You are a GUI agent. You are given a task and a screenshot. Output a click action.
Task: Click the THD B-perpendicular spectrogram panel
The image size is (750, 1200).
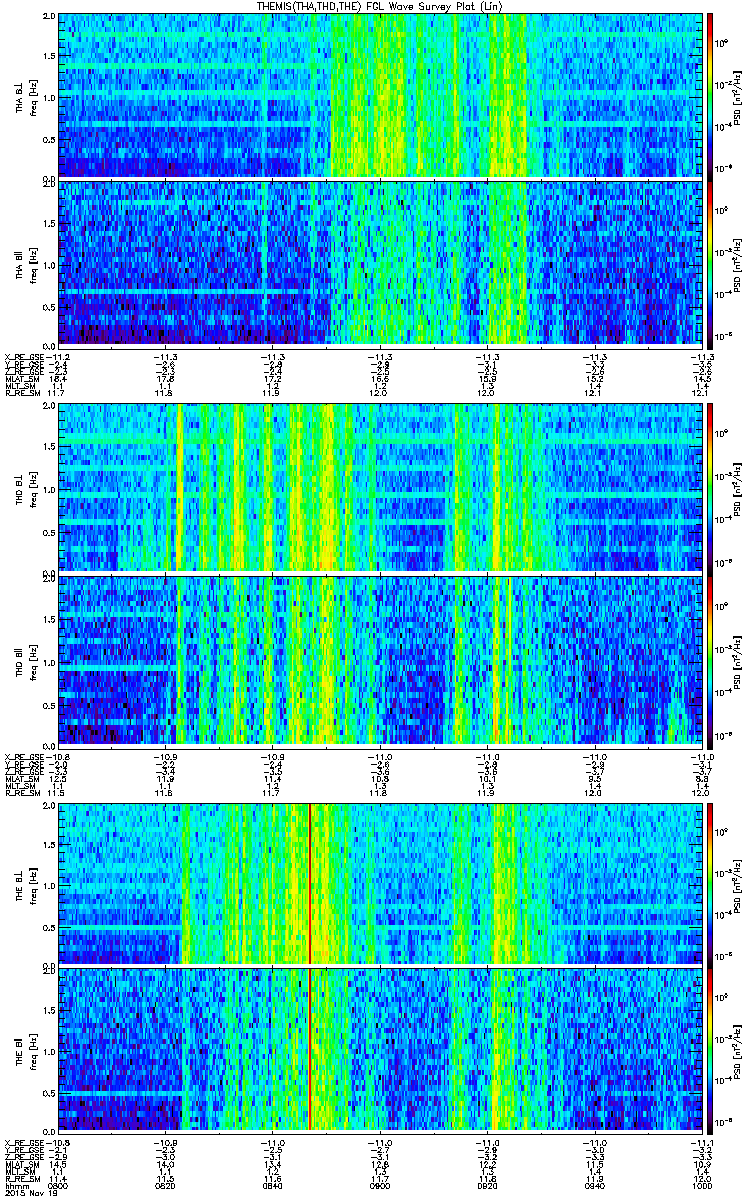(379, 488)
